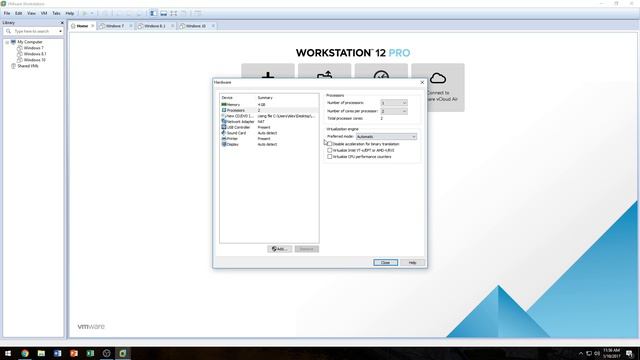The height and width of the screenshot is (360, 640).
Task: Select Windows 8.1 in Library tree
Action: coord(35,54)
